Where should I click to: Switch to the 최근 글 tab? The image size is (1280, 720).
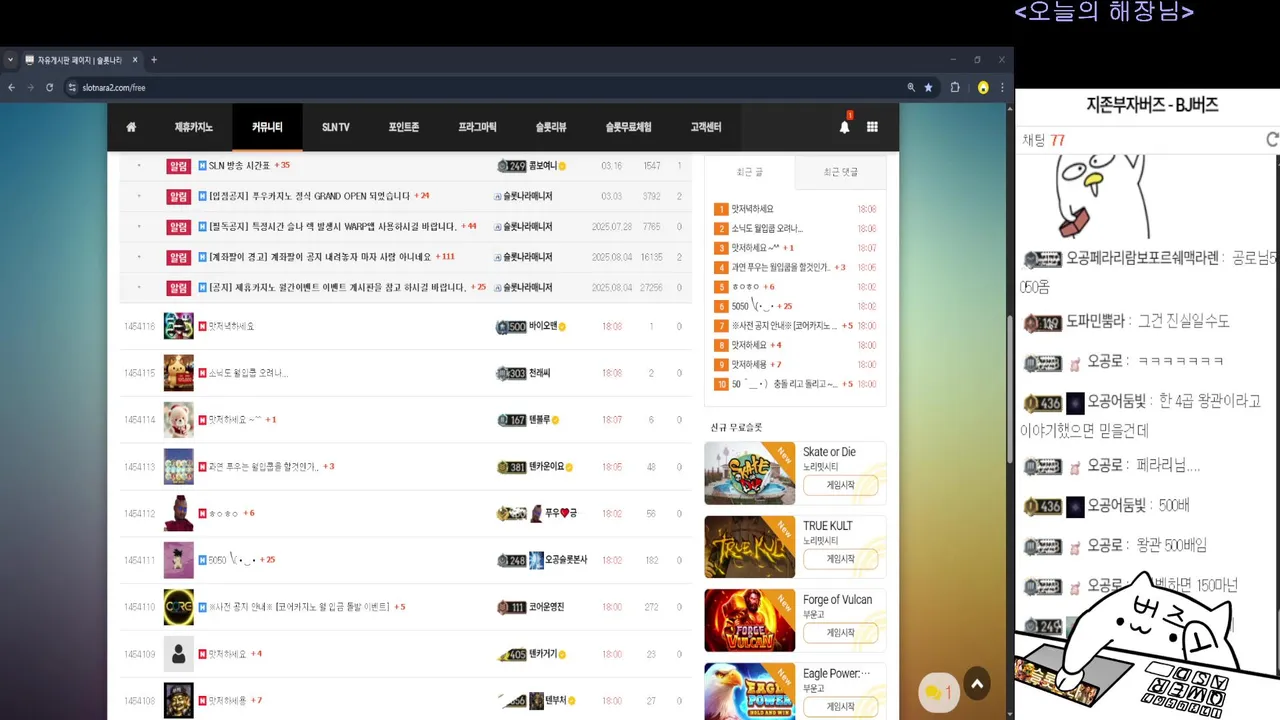(x=750, y=172)
